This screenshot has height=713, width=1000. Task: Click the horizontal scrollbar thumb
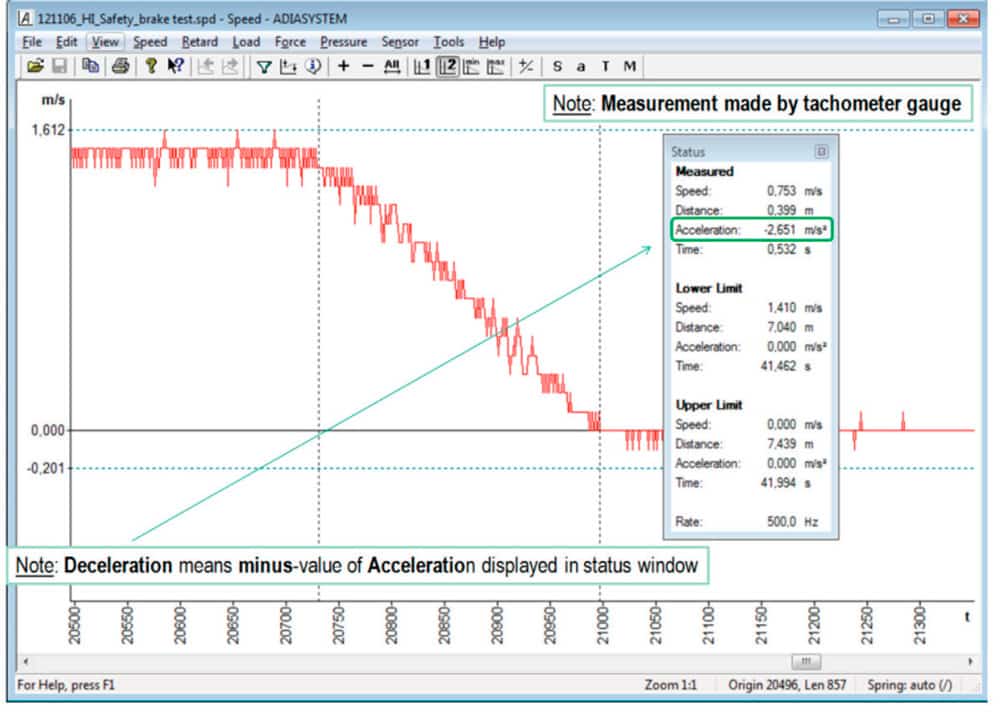[806, 661]
